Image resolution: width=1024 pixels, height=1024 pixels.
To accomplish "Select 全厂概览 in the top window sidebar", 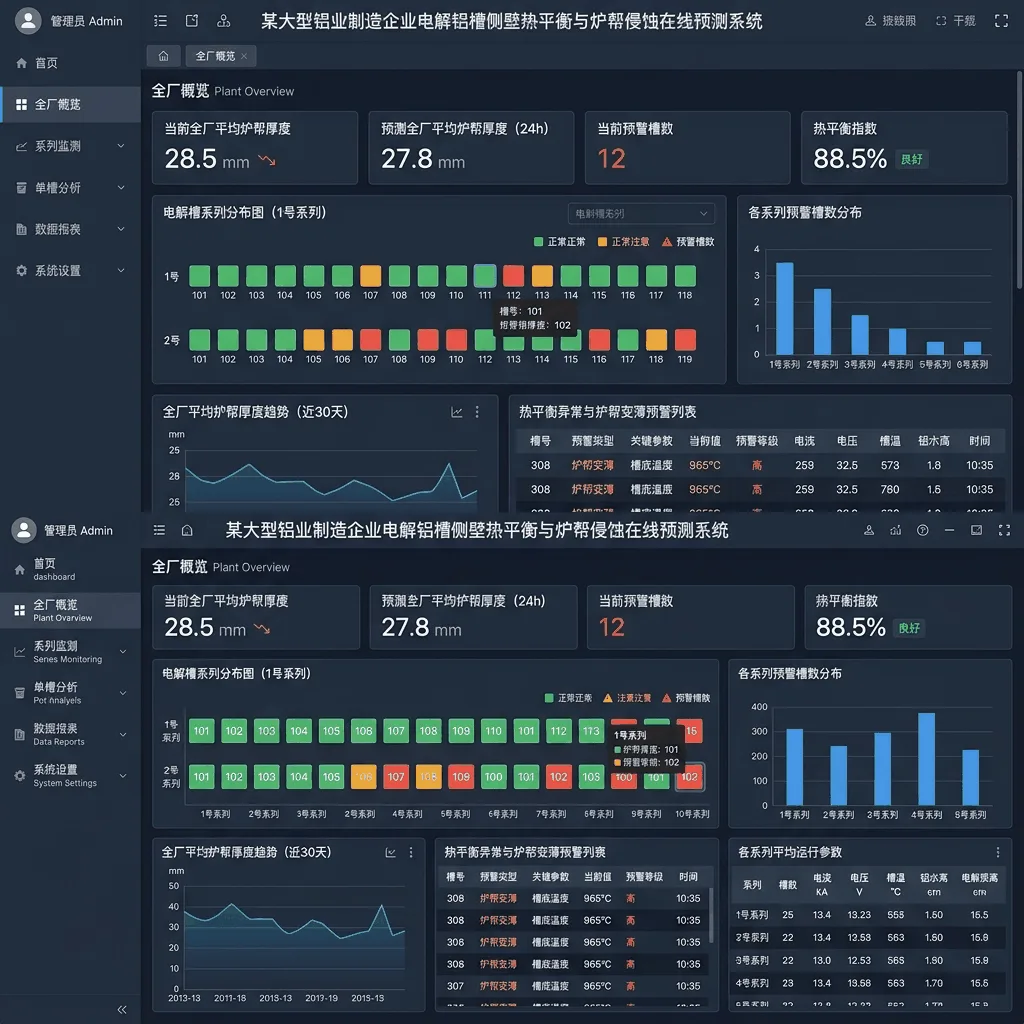I will [71, 104].
